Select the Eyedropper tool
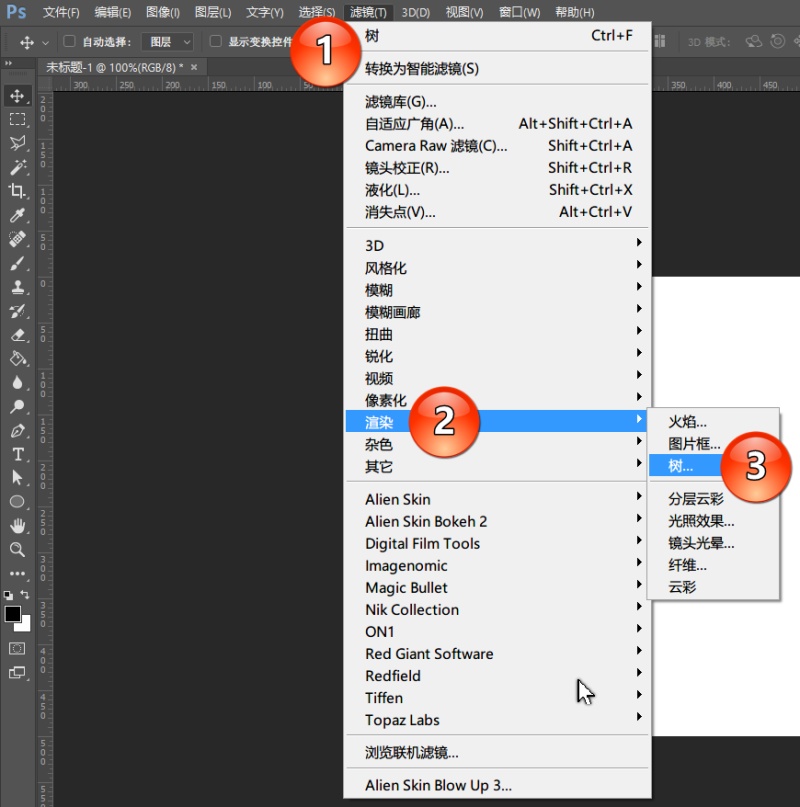 coord(17,215)
